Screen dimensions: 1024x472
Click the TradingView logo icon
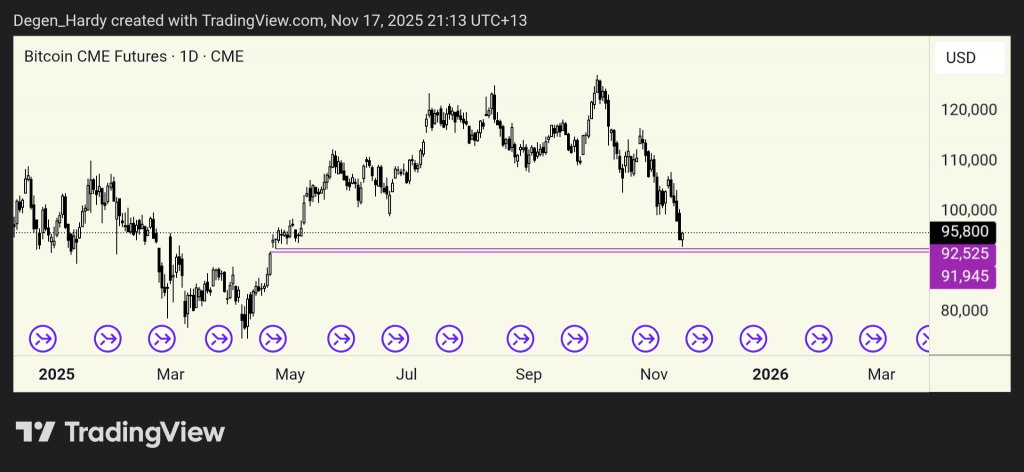[35, 432]
